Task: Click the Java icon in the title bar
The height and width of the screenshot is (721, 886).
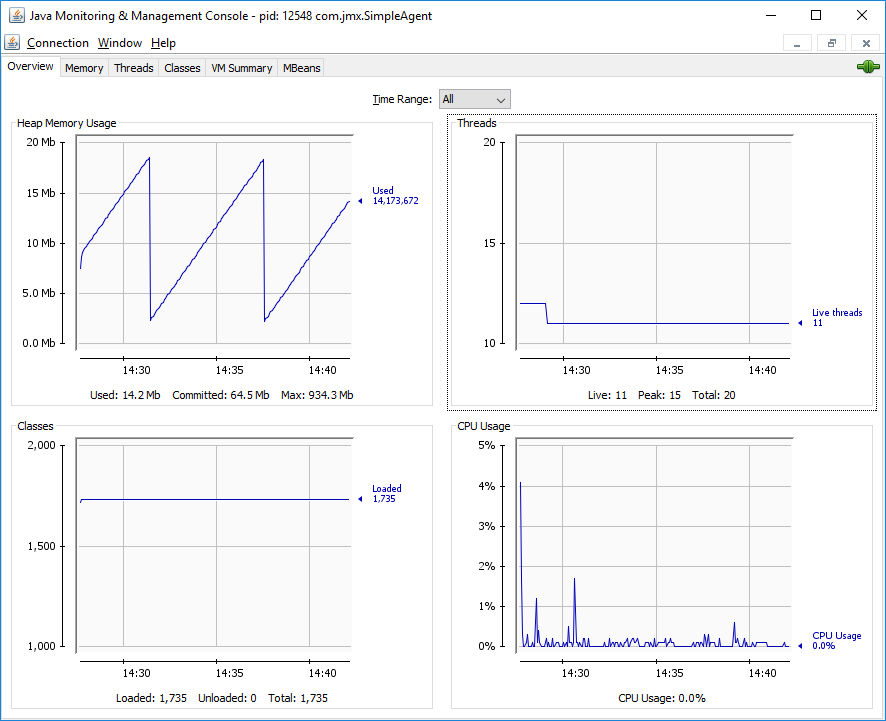Action: click(17, 15)
